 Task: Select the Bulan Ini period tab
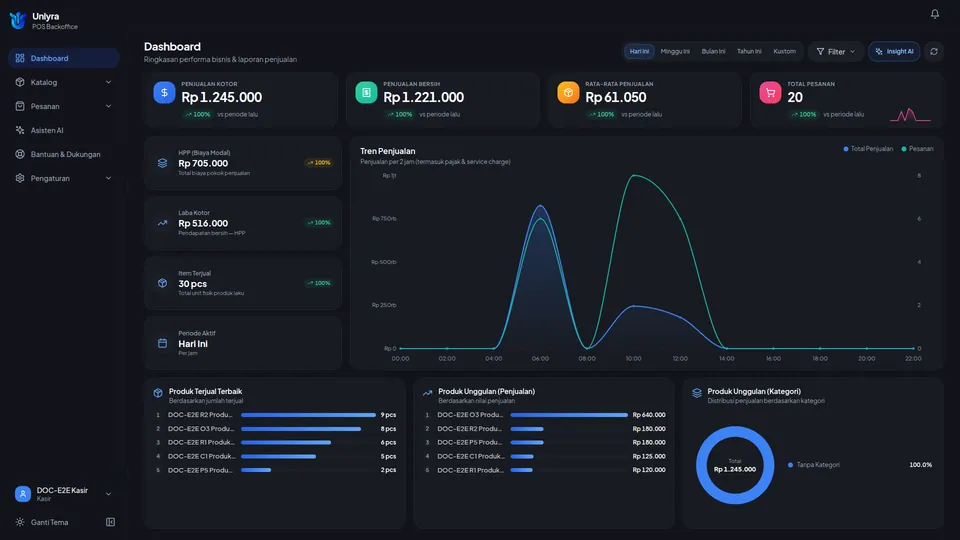click(x=713, y=51)
